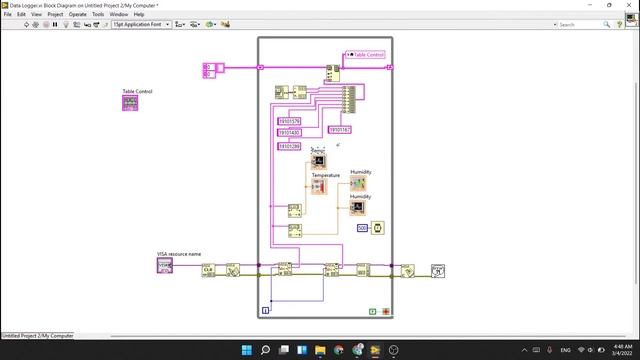This screenshot has height=360, width=640.
Task: Select the blue numeric terminal in the loop's bottom-left corner
Action: 265,311
